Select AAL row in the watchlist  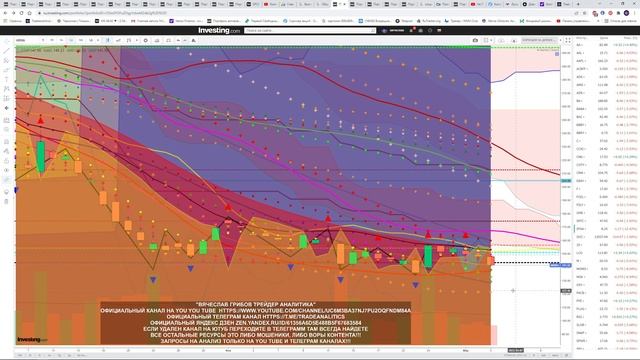tap(607, 53)
